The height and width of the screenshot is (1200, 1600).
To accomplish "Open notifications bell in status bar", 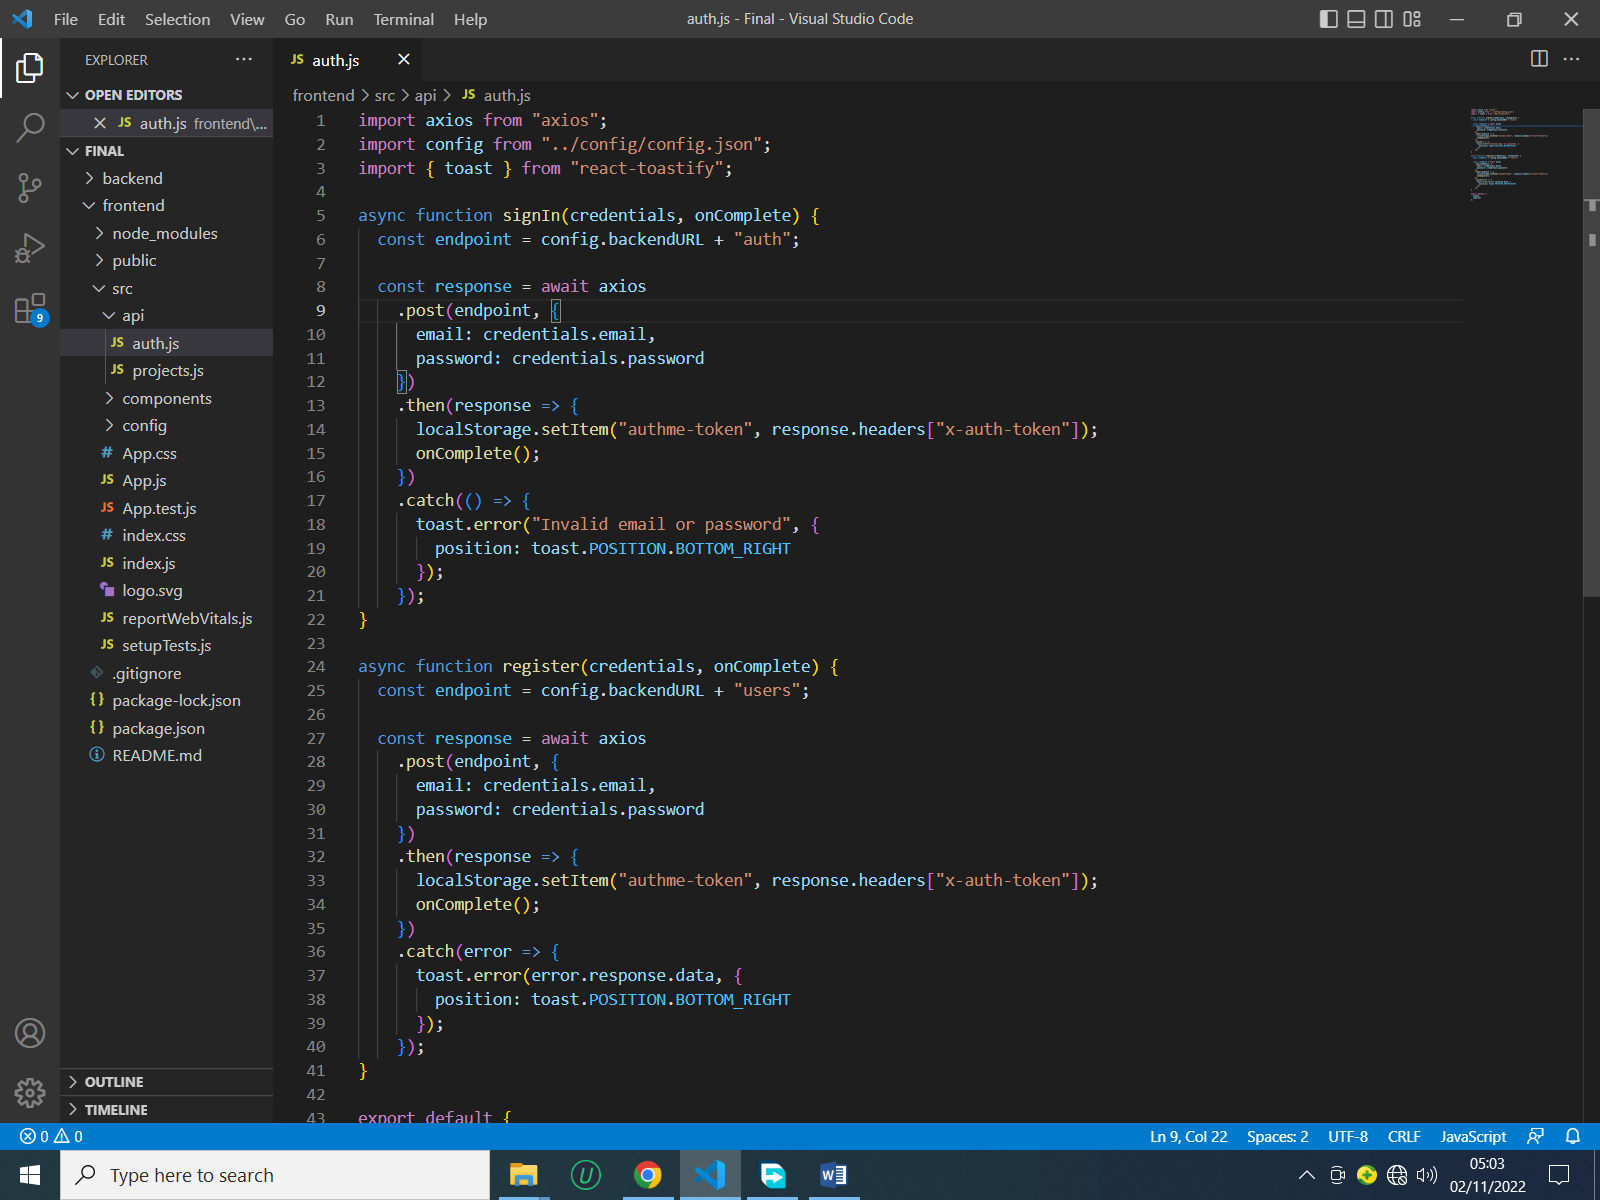I will coord(1572,1136).
